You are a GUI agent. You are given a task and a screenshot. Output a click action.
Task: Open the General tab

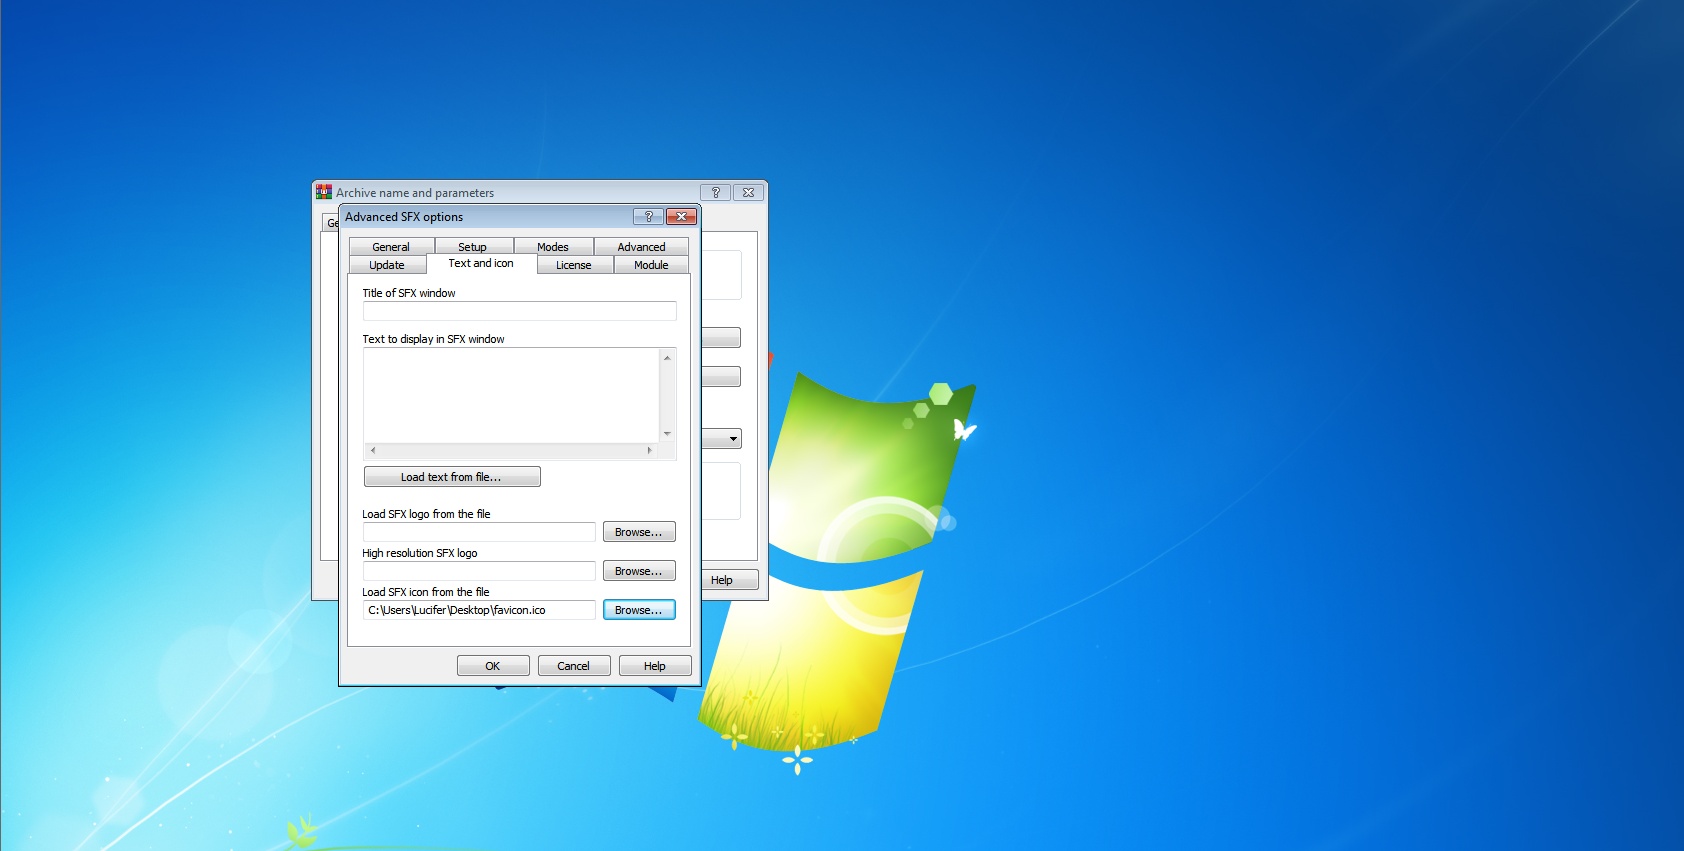391,247
